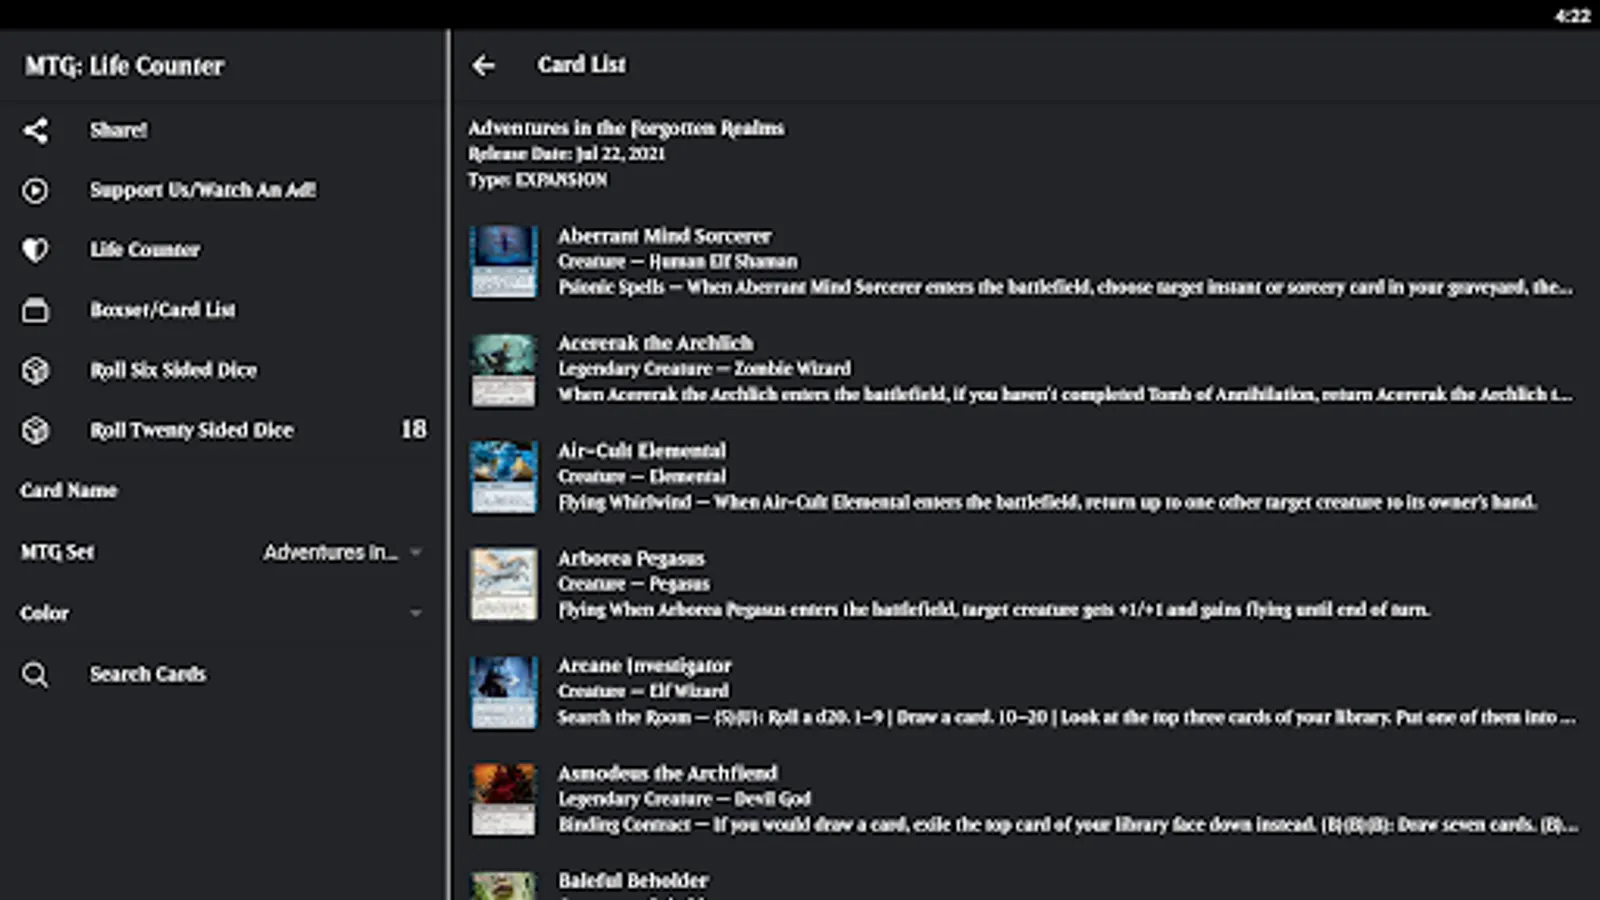Click the Flying Whirlwind rules text
This screenshot has height=900, width=1600.
[1047, 502]
